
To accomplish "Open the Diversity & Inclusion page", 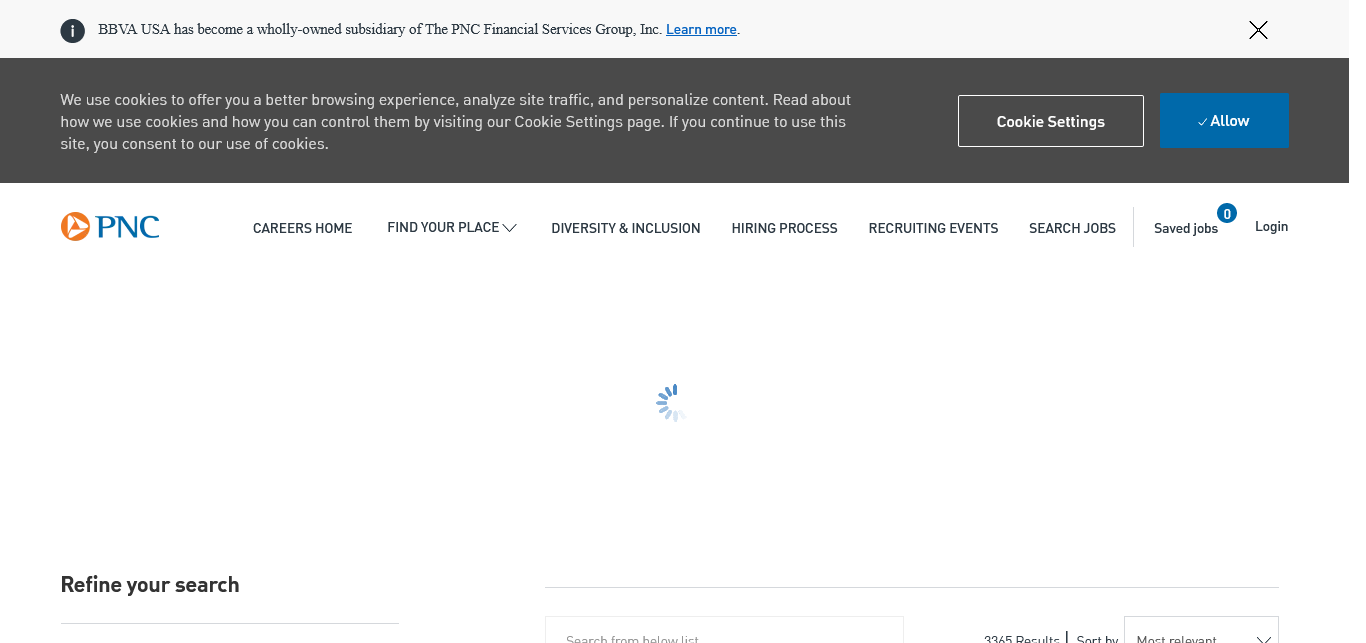I will coord(625,228).
